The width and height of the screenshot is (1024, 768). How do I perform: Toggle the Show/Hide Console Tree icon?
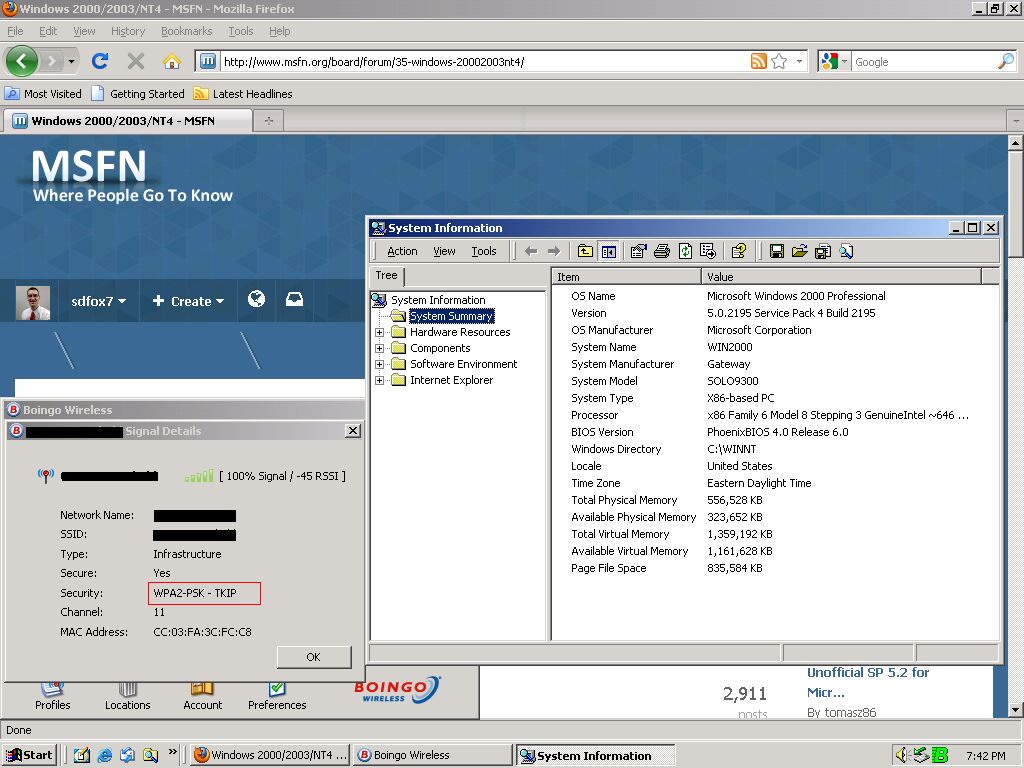click(607, 251)
